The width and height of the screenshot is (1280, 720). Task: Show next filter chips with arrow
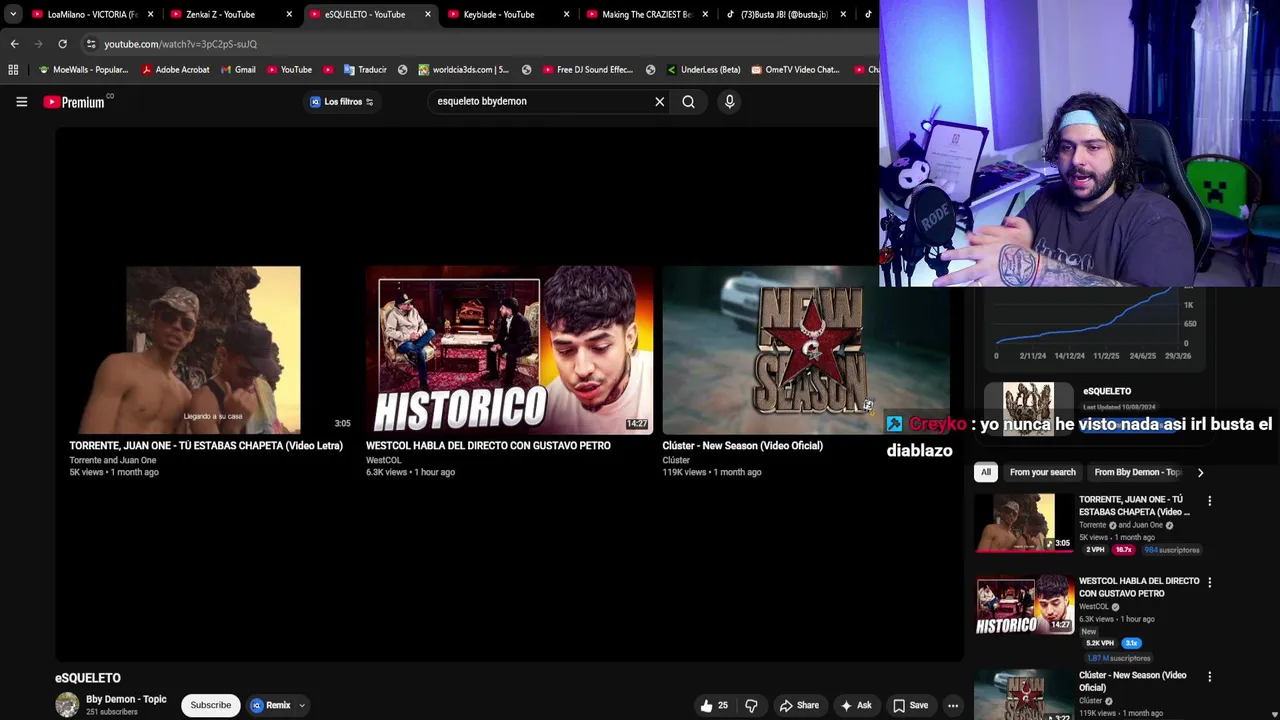tap(1200, 472)
